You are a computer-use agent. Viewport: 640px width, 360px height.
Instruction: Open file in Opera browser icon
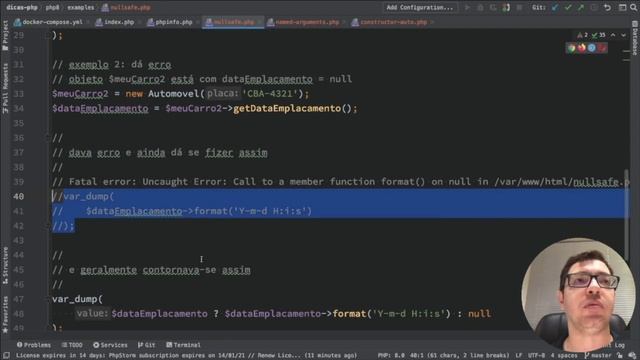(602, 48)
